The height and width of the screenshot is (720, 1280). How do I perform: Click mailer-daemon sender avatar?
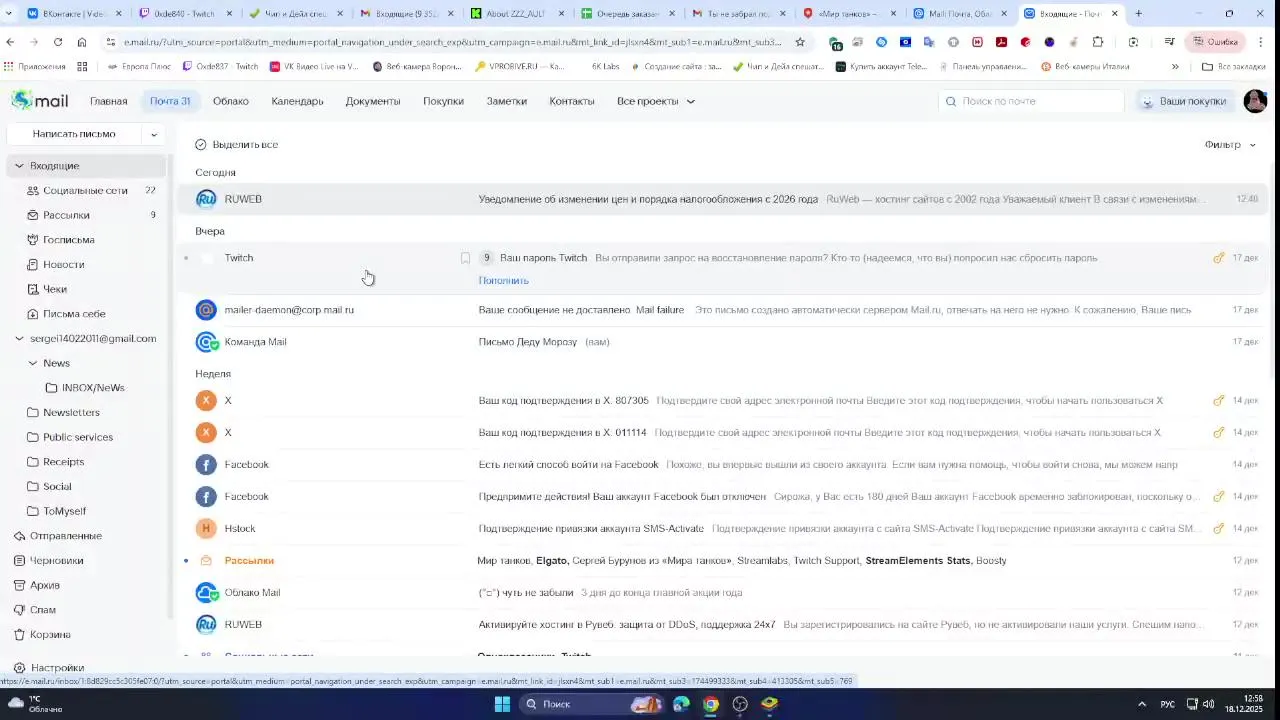(x=206, y=310)
